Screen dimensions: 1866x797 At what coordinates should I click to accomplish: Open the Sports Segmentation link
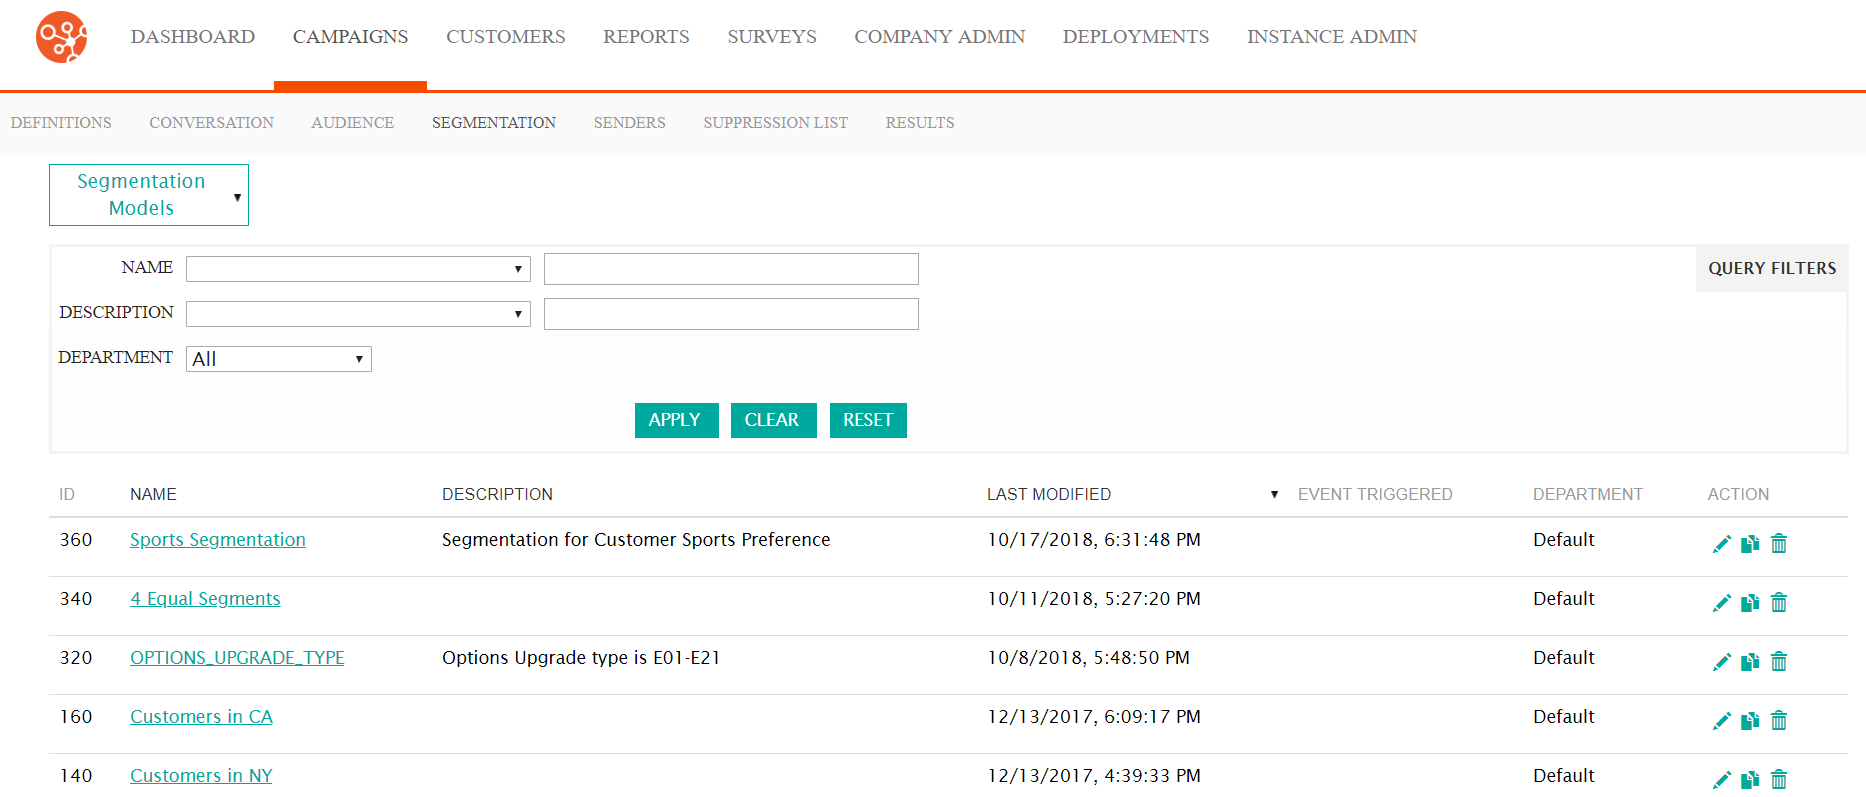218,540
